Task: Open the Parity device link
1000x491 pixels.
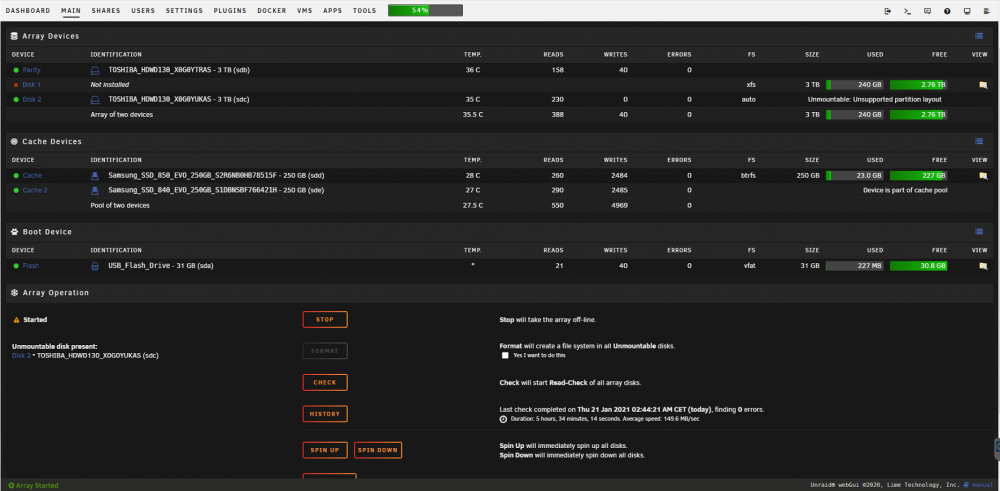Action: click(31, 70)
